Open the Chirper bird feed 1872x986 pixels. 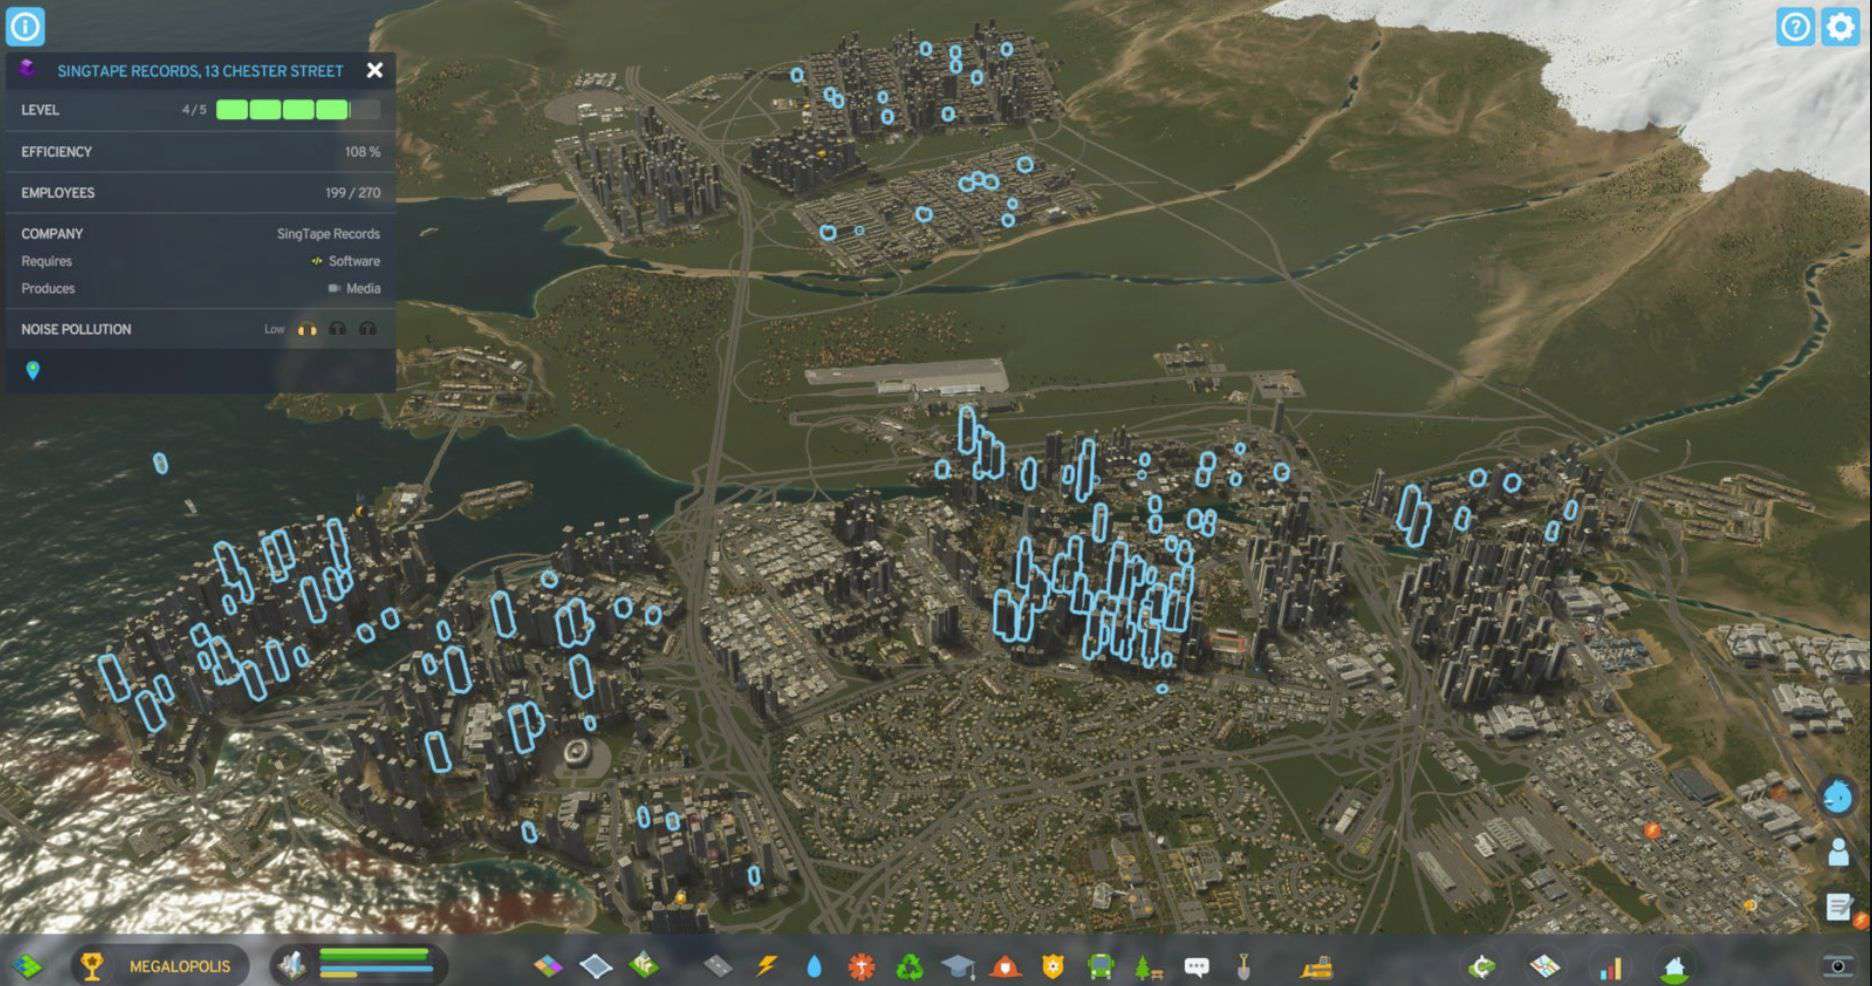(1838, 797)
